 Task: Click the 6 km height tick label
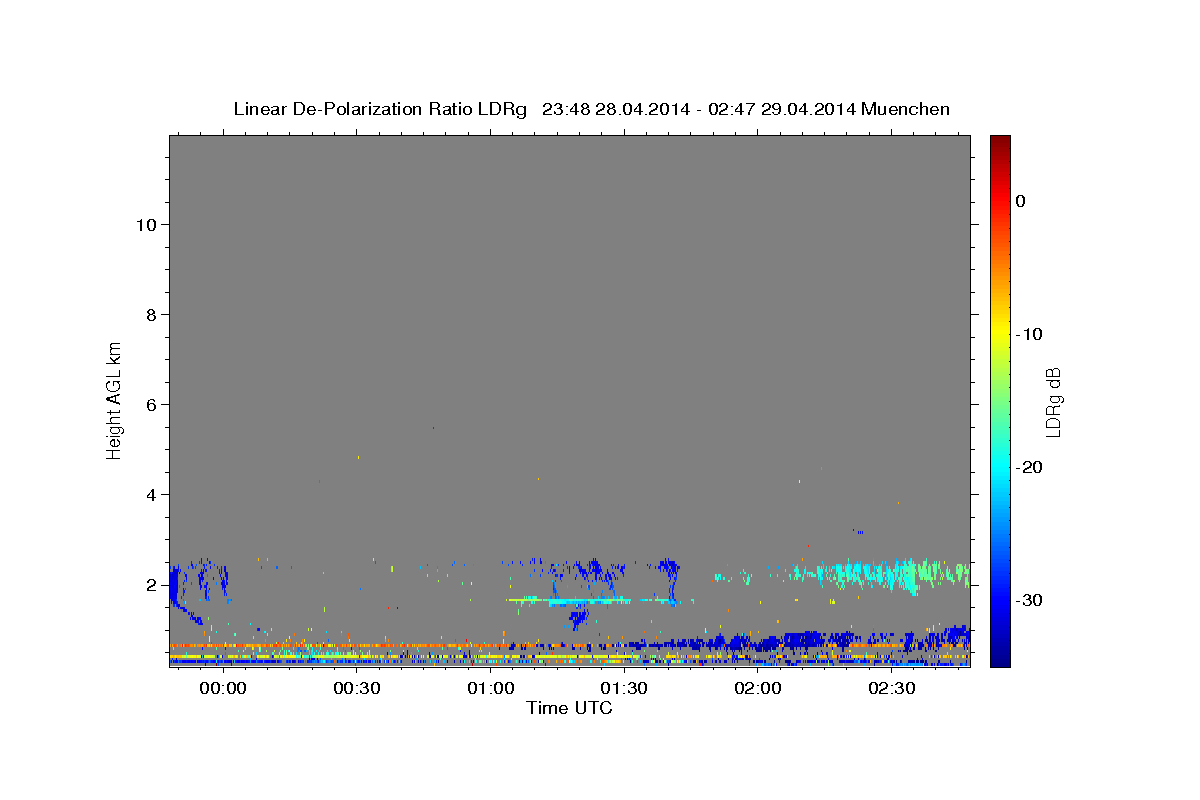coord(150,404)
